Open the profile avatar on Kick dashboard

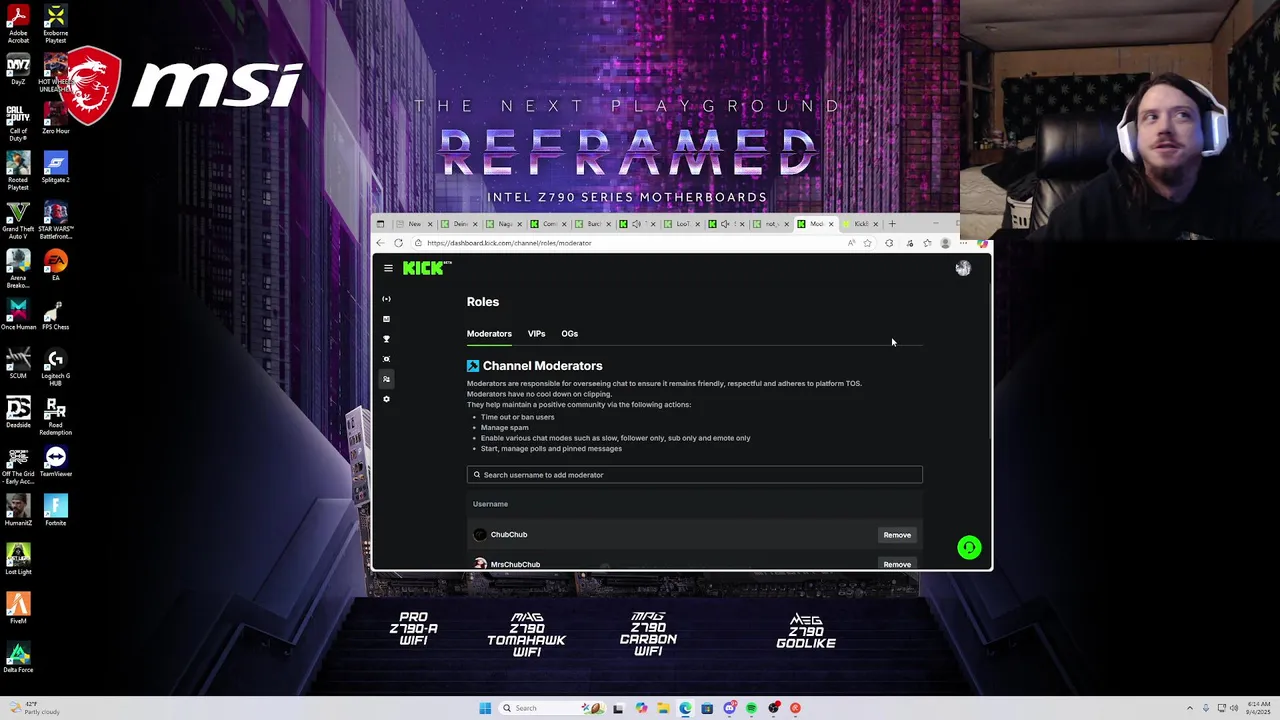[x=963, y=268]
